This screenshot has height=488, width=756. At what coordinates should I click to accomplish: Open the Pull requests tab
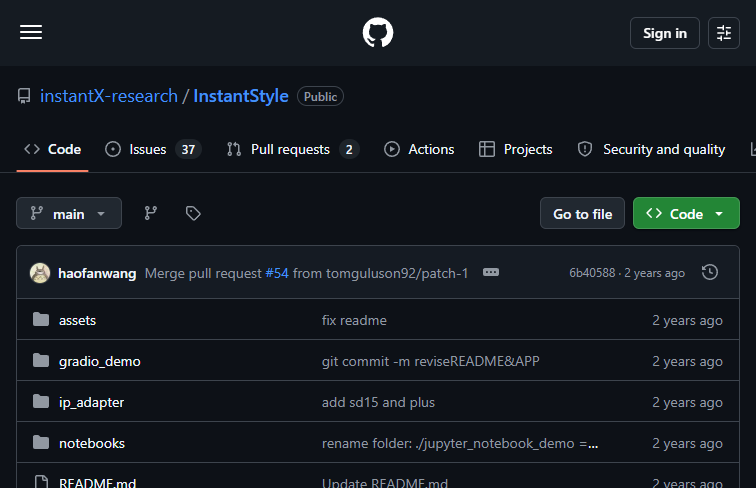[293, 149]
